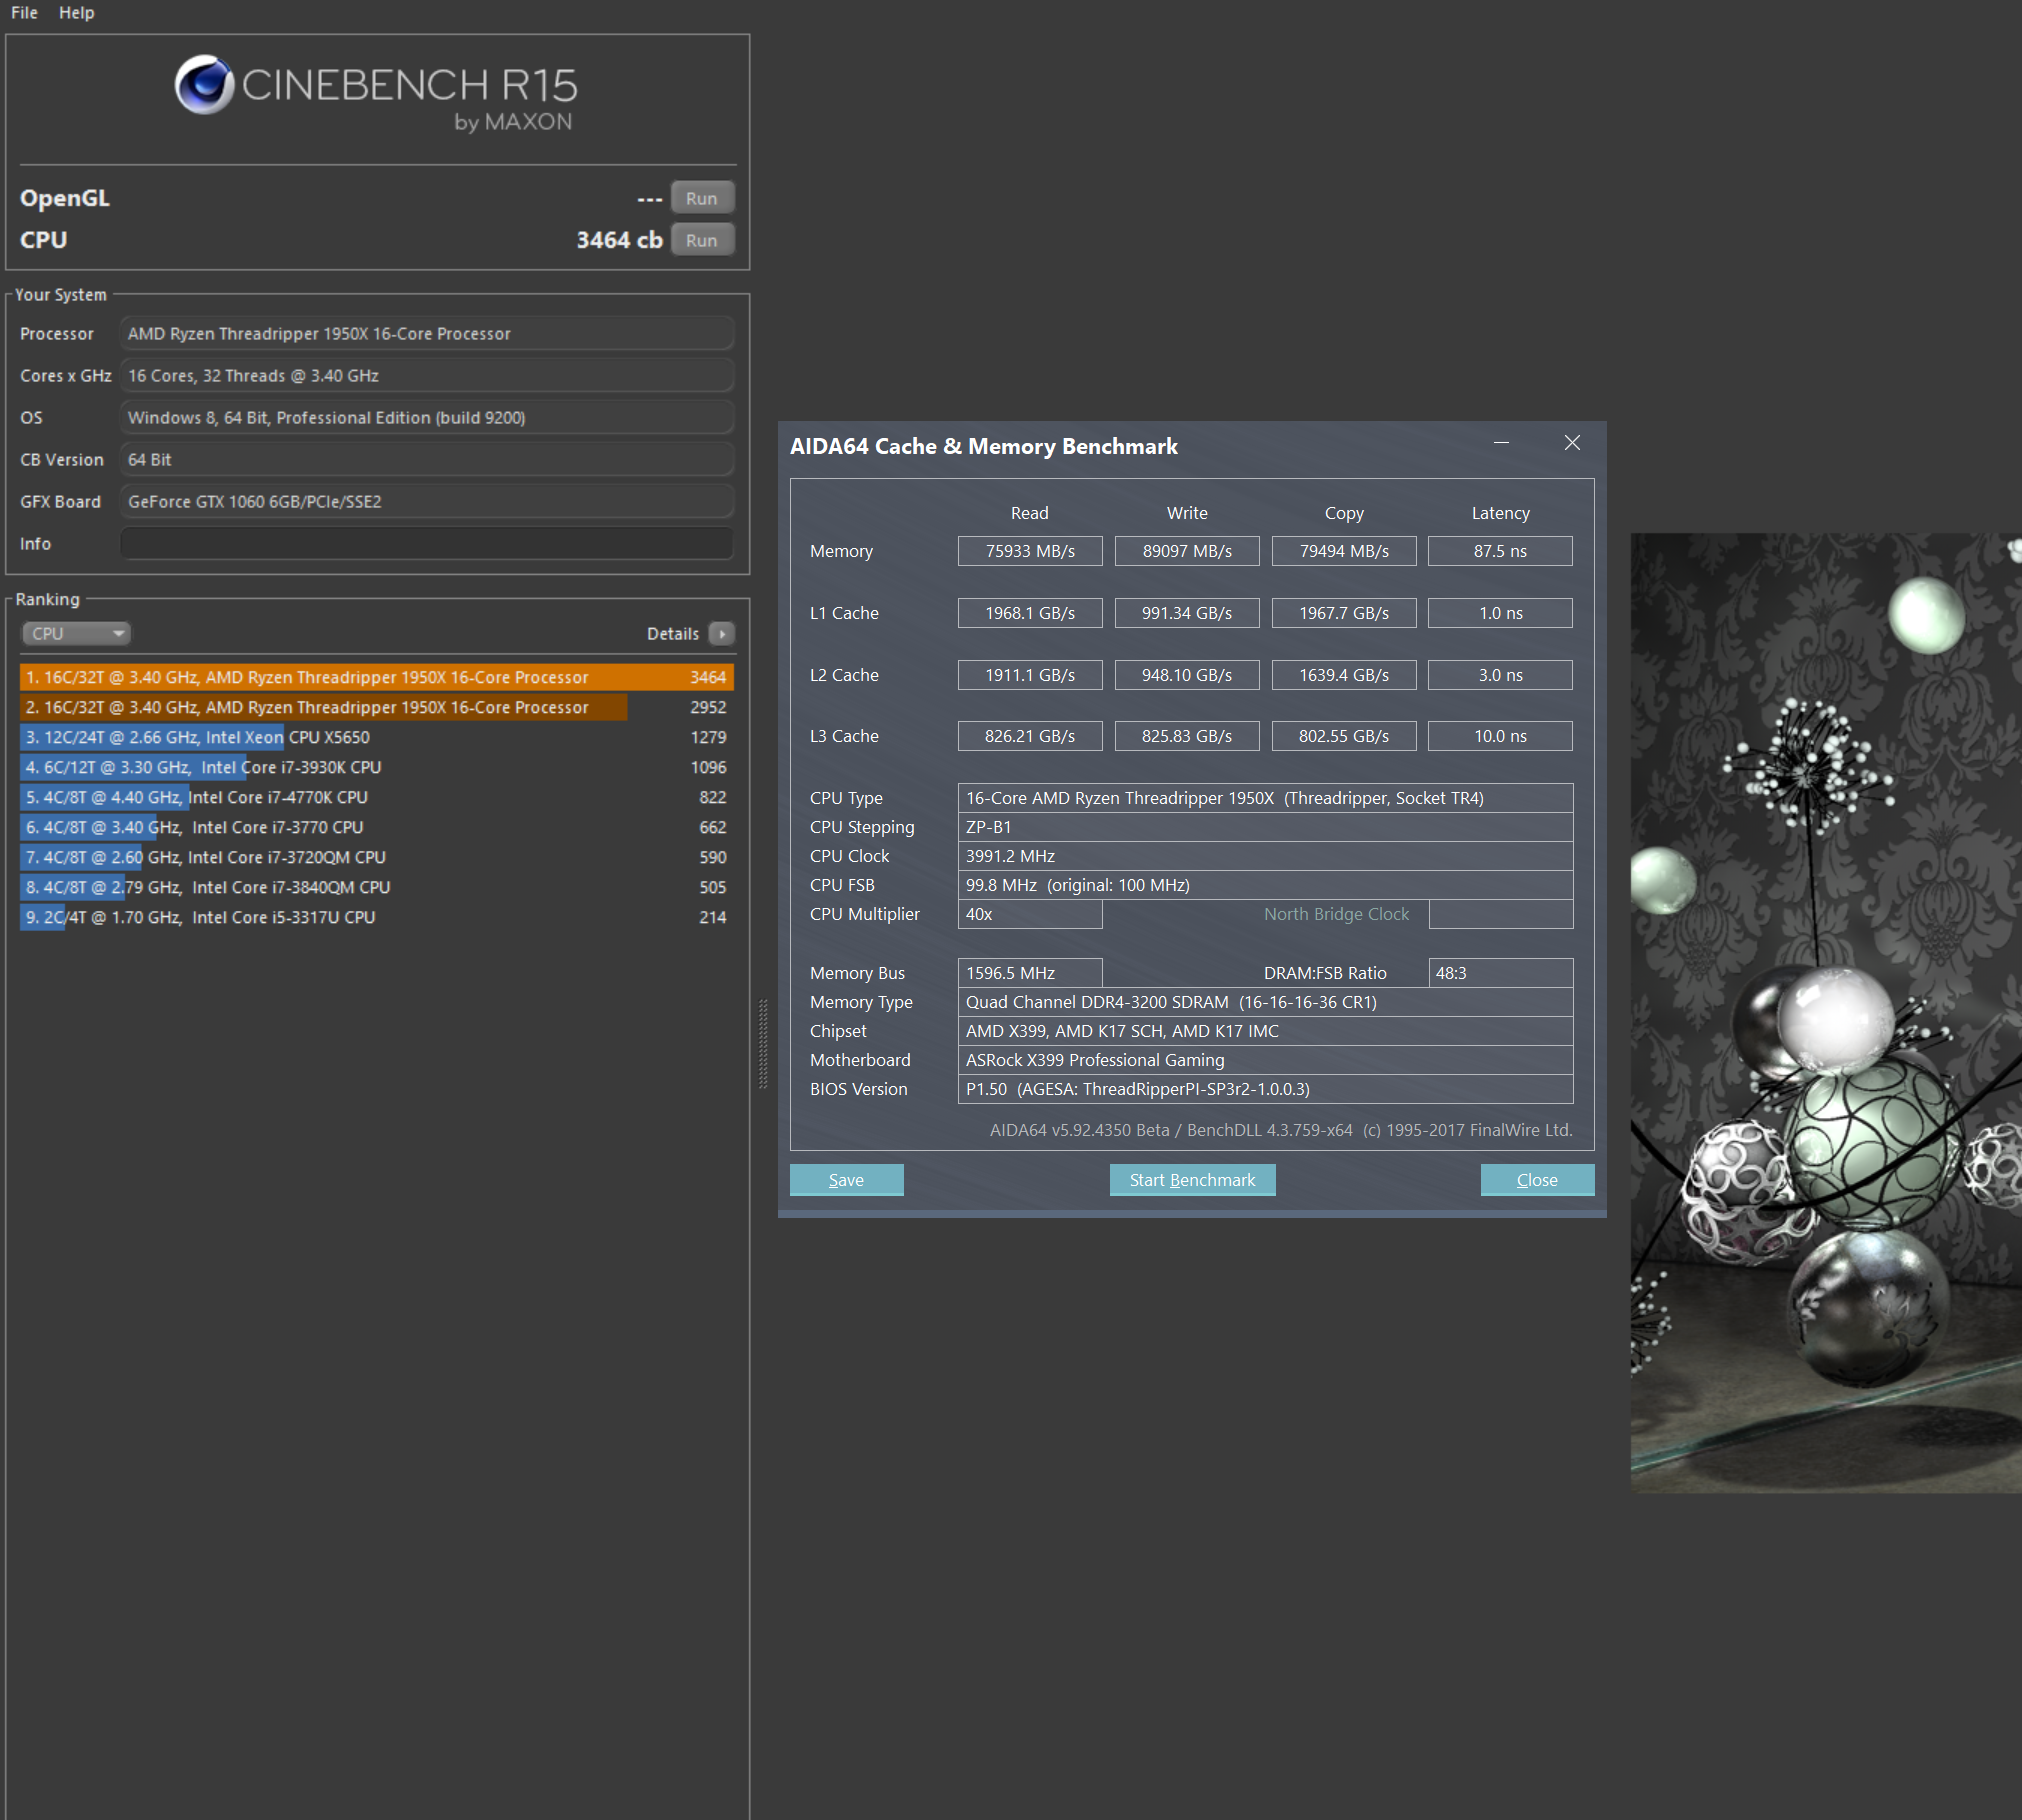Select the Intel Core i7-4770K ranking row
Screen dimensions: 2022x1820
[377, 797]
